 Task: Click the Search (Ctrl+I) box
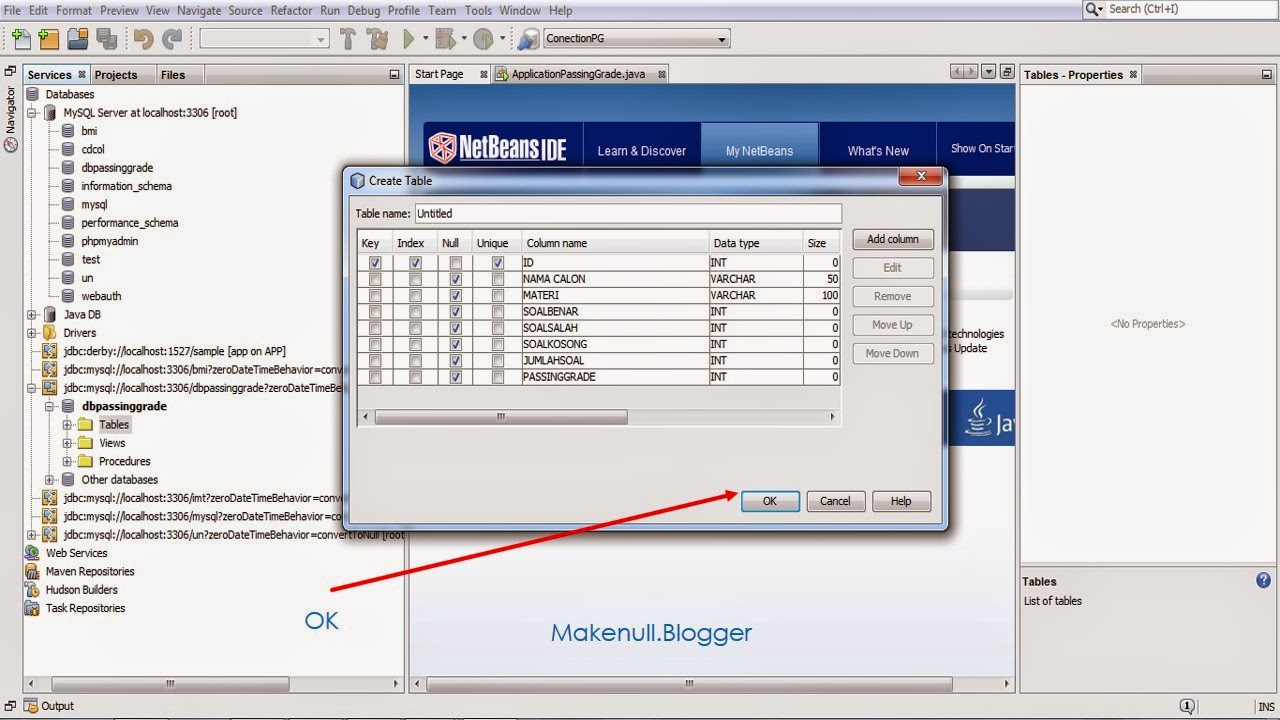[1182, 9]
